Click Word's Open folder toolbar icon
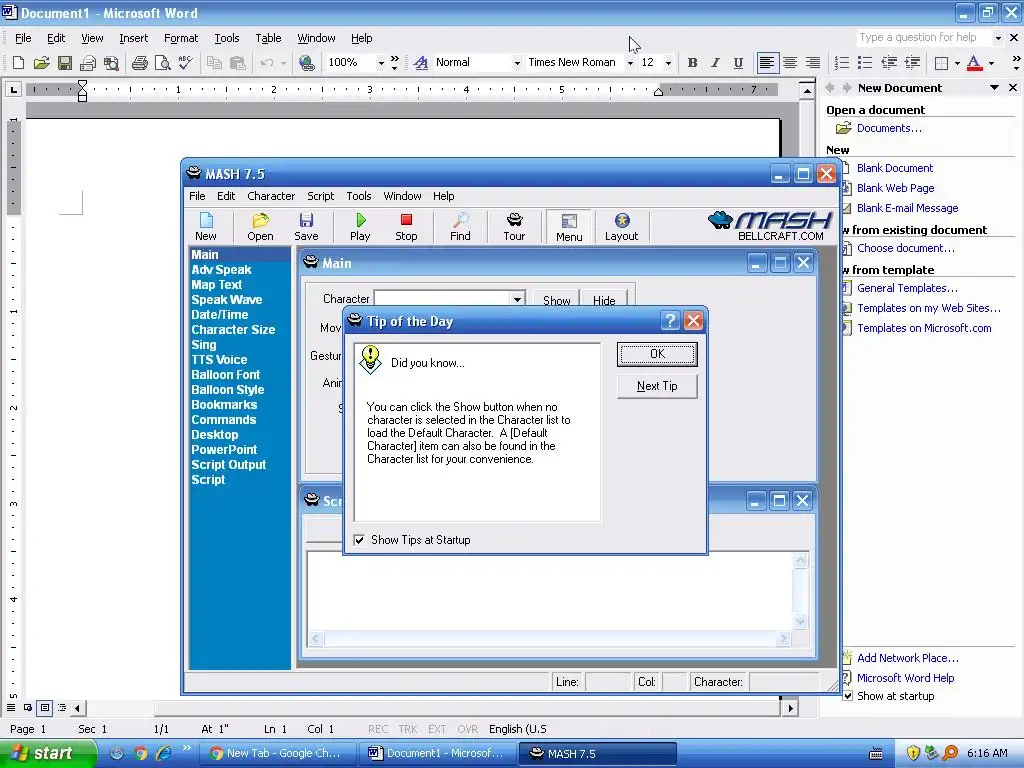1024x768 pixels. pyautogui.click(x=41, y=63)
